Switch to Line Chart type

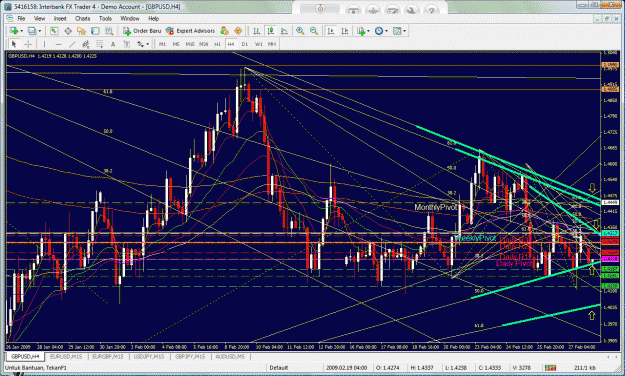coord(284,31)
